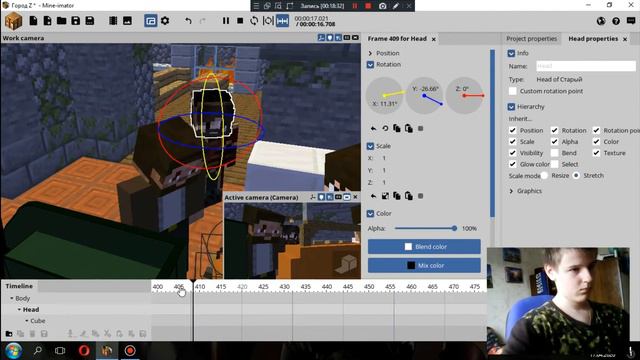The image size is (640, 360).
Task: Collapse the Cube tree item arrow
Action: click(x=27, y=321)
